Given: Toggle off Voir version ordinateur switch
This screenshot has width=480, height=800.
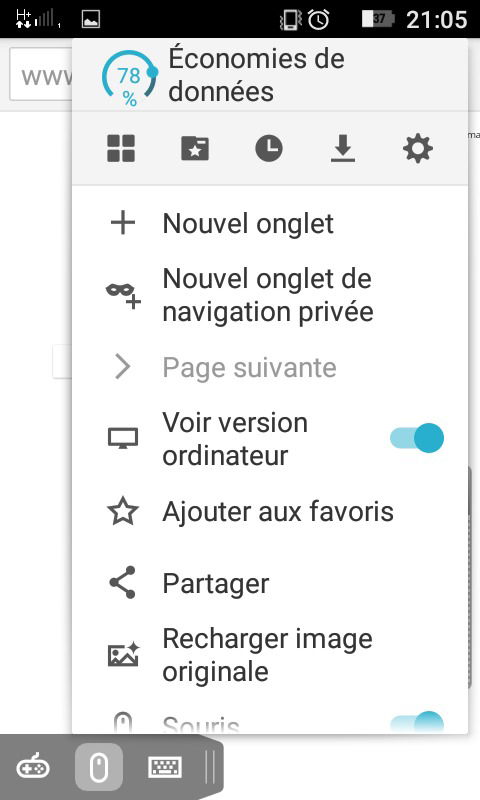Looking at the screenshot, I should click(x=417, y=438).
